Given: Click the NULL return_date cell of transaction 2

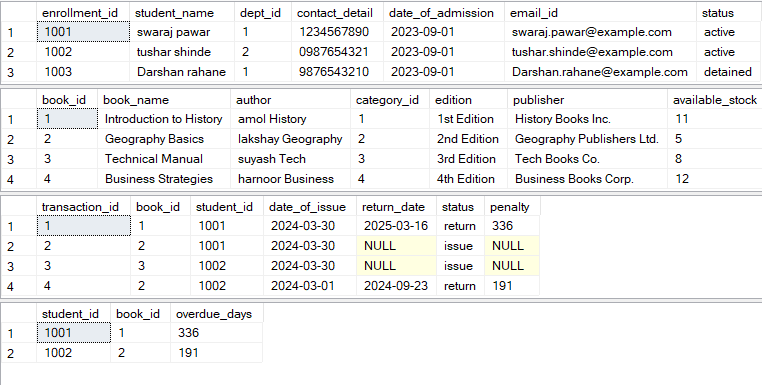Looking at the screenshot, I should pos(397,246).
